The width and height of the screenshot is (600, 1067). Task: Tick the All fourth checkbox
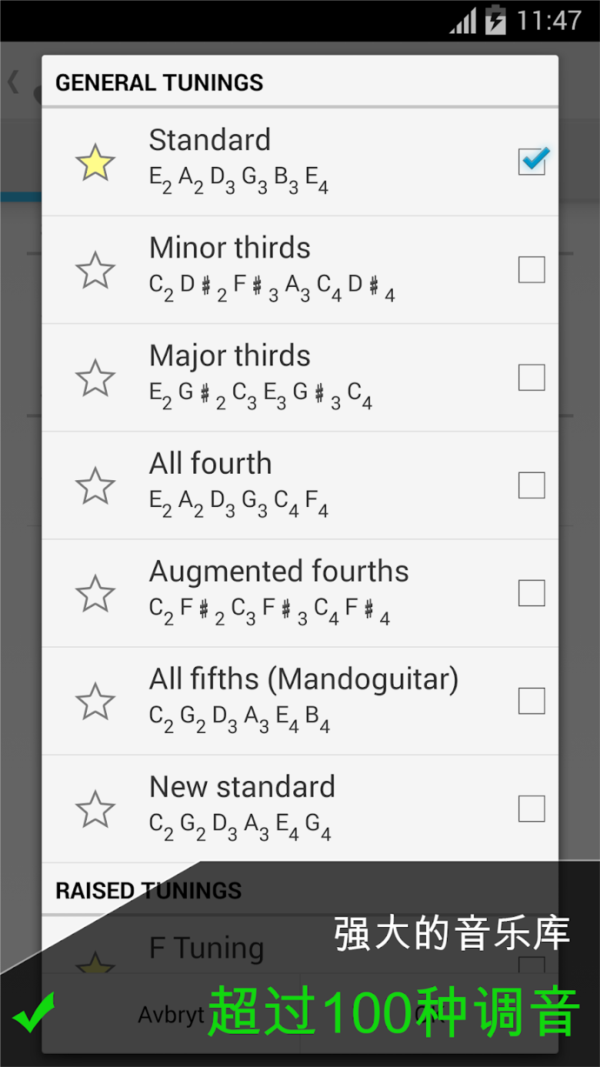532,486
